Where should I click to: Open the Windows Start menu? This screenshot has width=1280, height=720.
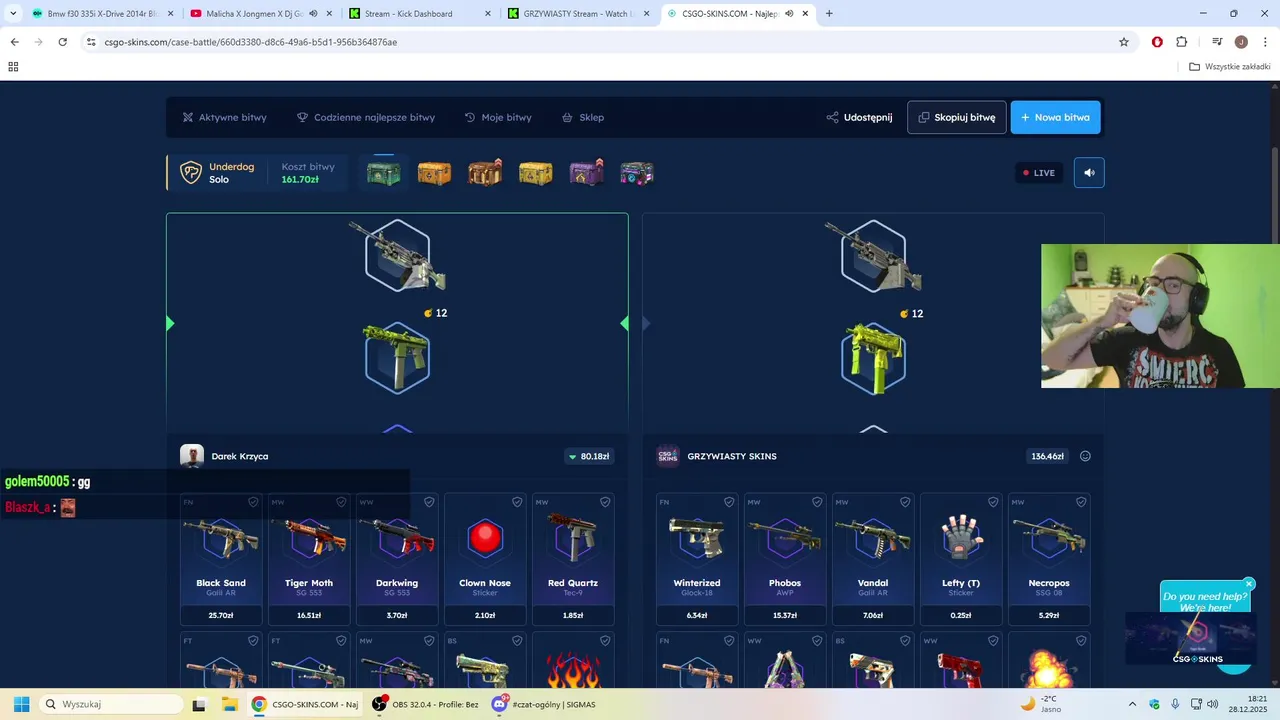tap(21, 704)
